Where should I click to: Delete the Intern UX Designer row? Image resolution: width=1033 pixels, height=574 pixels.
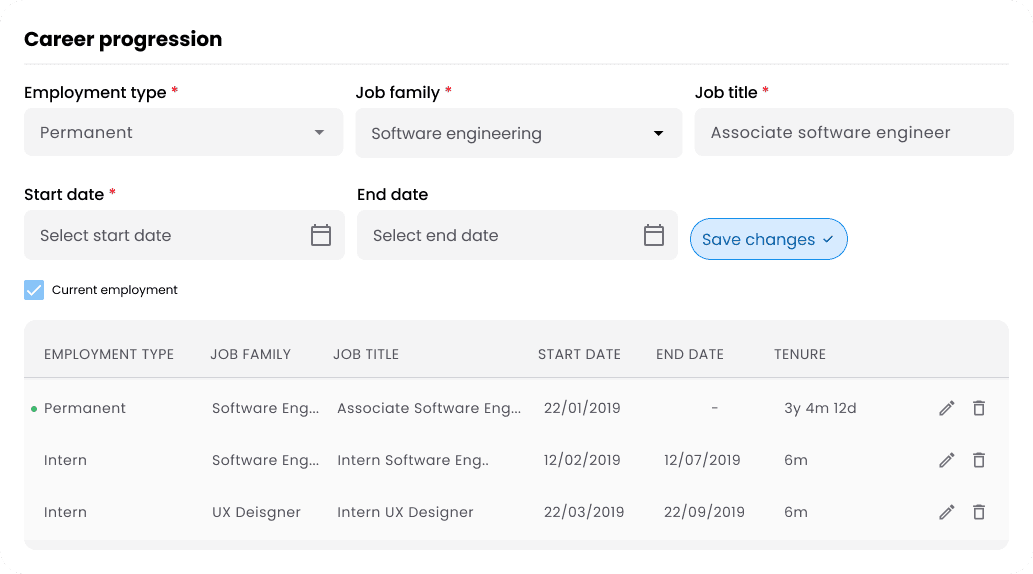point(979,512)
